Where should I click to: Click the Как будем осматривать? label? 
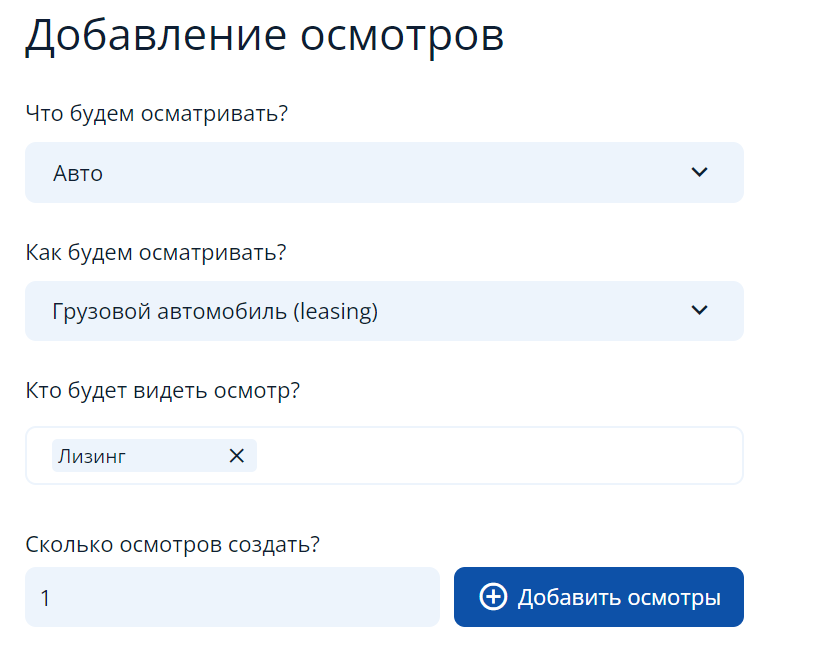pyautogui.click(x=156, y=252)
